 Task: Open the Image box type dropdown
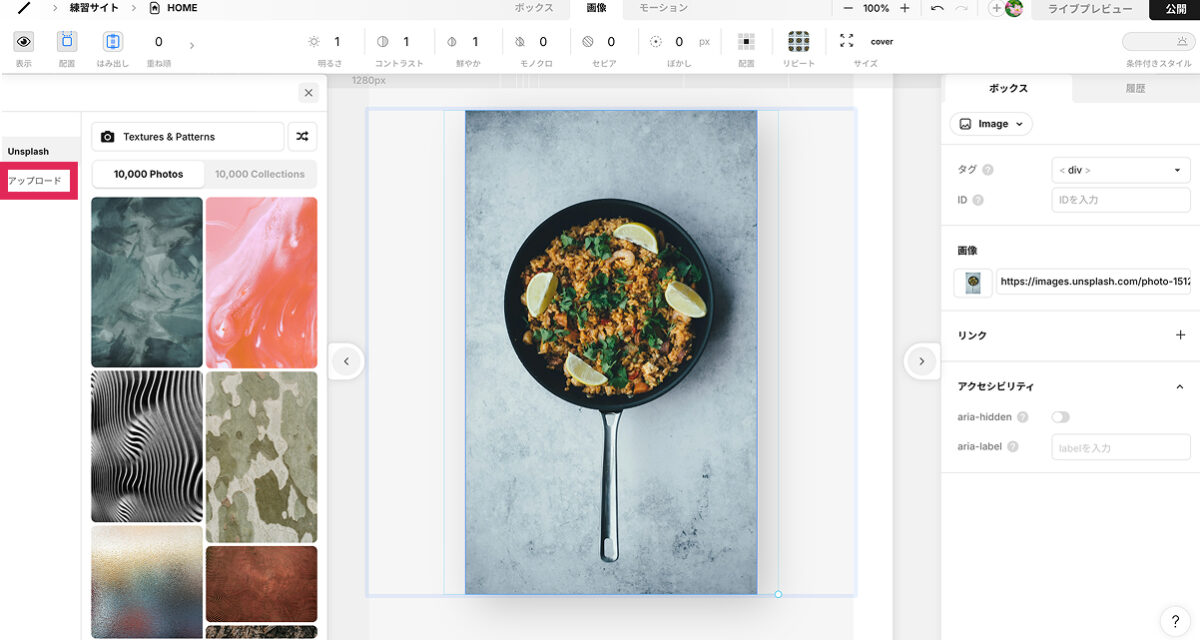tap(991, 124)
